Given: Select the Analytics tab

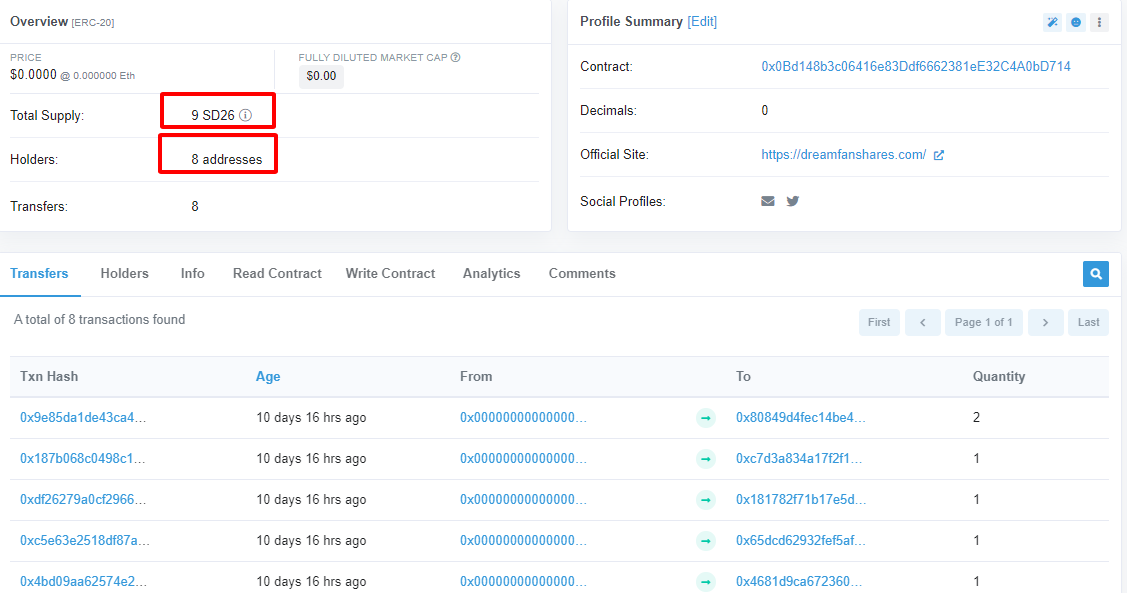Looking at the screenshot, I should (x=491, y=273).
